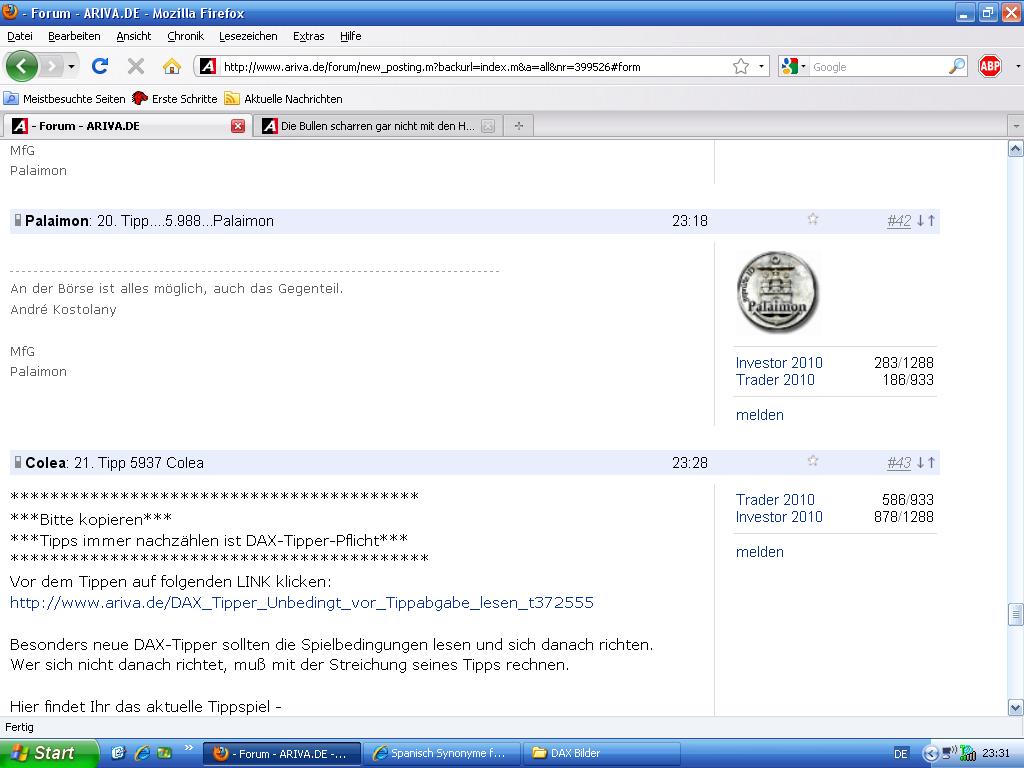
Task: Open Colea's Trader 2010 ranking link
Action: pyautogui.click(x=775, y=500)
